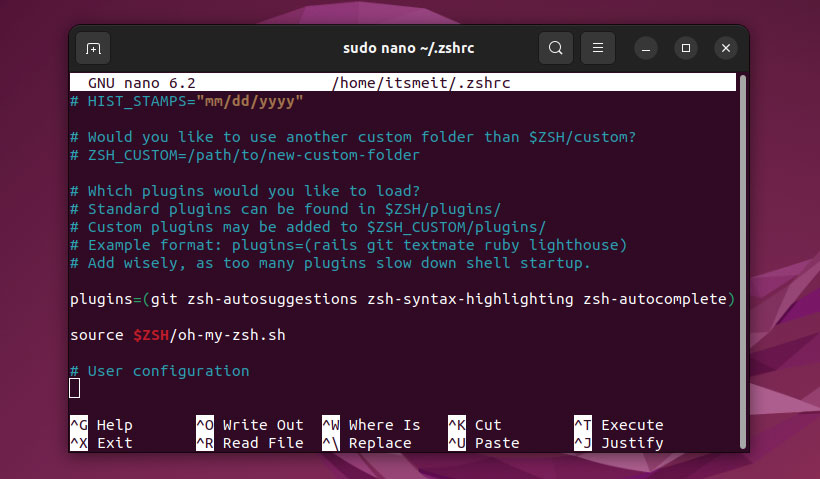Click the terminal search magnifier icon
820x479 pixels.
point(556,48)
